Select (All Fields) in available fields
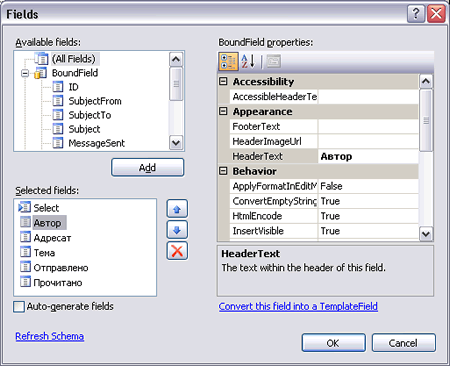 pos(74,59)
